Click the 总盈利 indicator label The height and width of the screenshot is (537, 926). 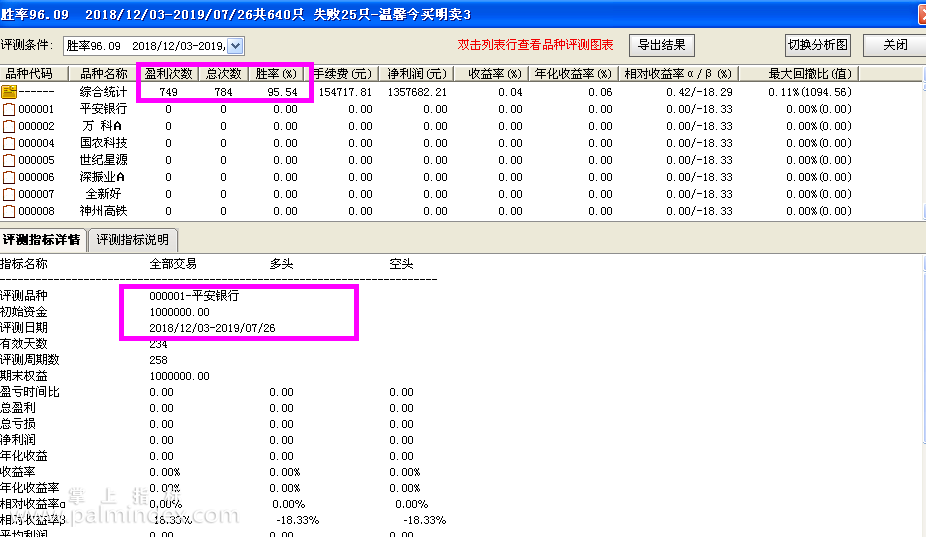click(x=18, y=408)
